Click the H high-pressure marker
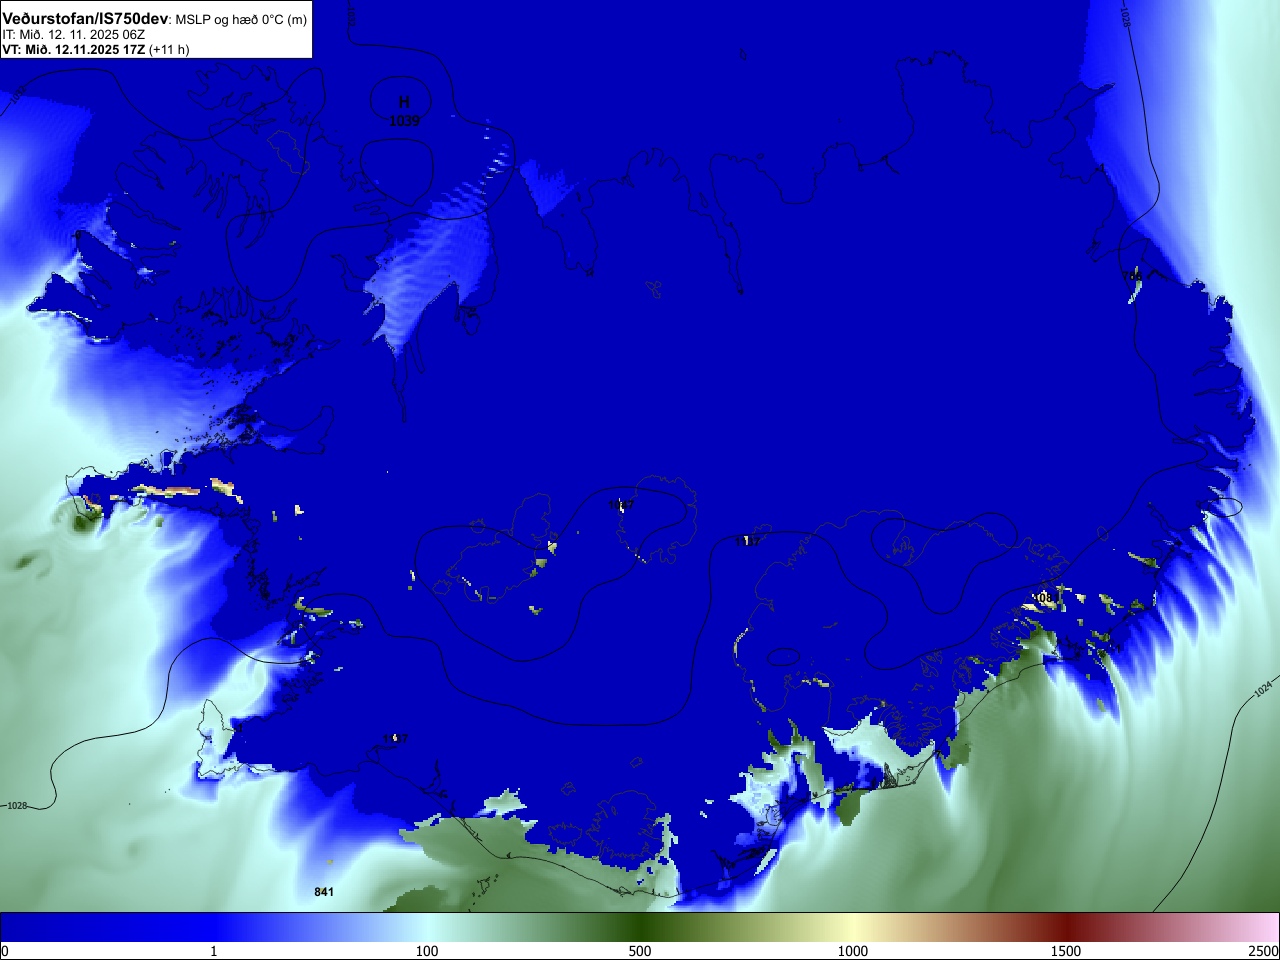 pos(404,102)
